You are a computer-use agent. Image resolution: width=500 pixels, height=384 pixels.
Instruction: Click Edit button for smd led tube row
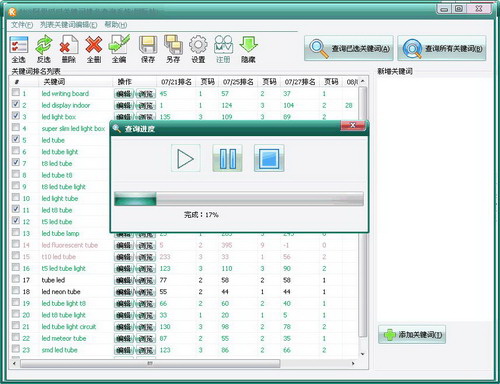coord(124,350)
